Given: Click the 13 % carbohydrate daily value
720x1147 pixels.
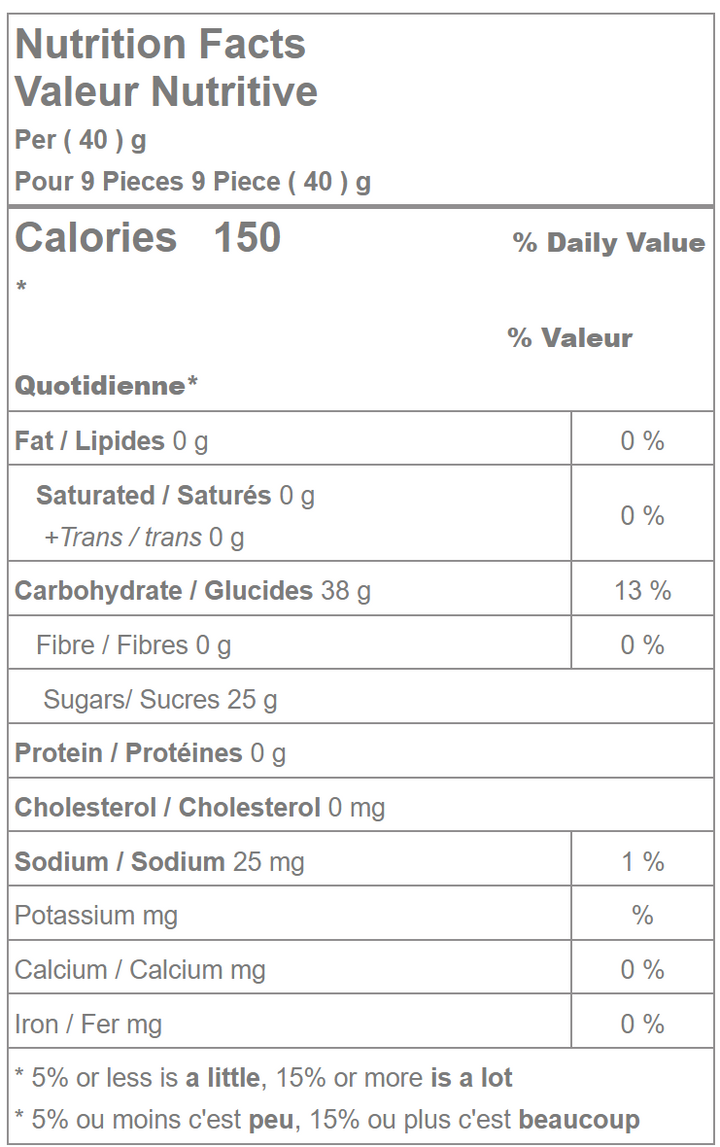Looking at the screenshot, I should click(x=642, y=591).
